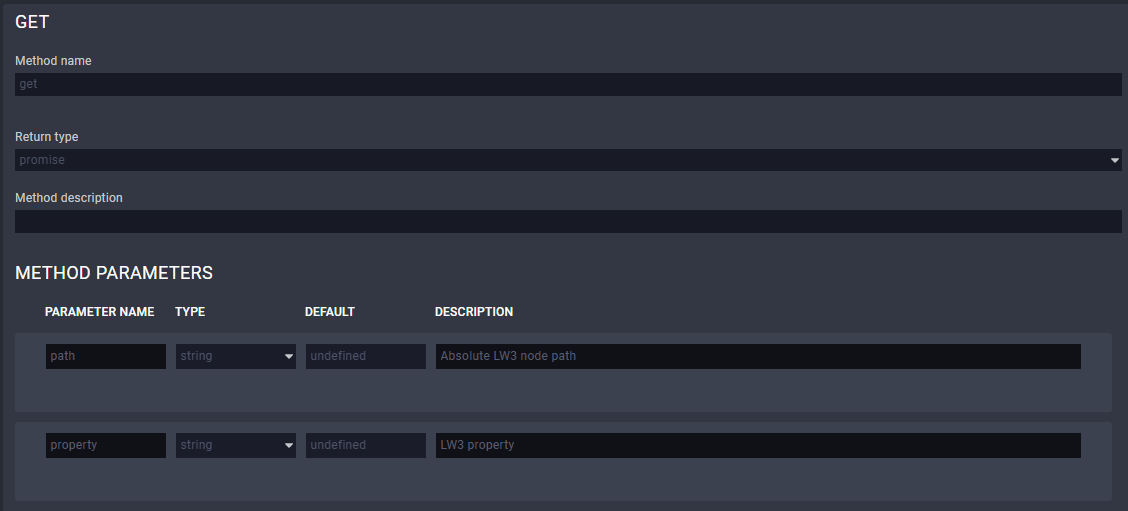This screenshot has width=1128, height=511.
Task: Edit the 'Absolute LW3 node path' description
Action: pos(757,356)
